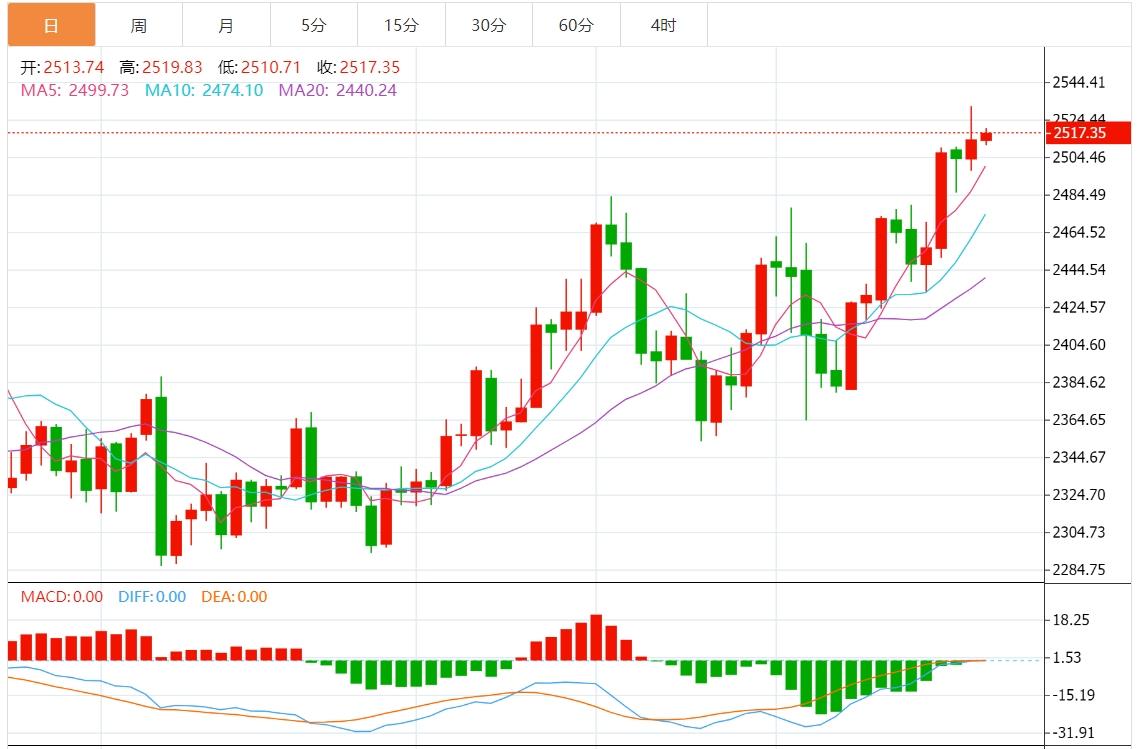
Task: Click the MA20 indicator value label
Action: pos(338,90)
